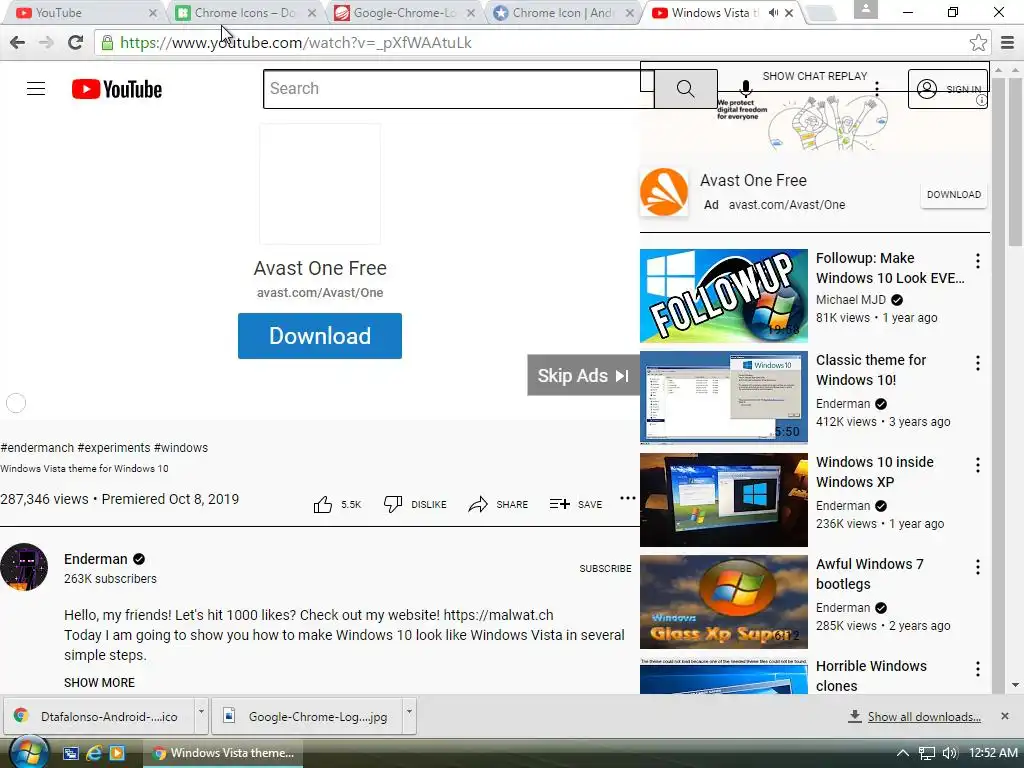Click the ad info icon
1024x768 pixels.
[981, 101]
